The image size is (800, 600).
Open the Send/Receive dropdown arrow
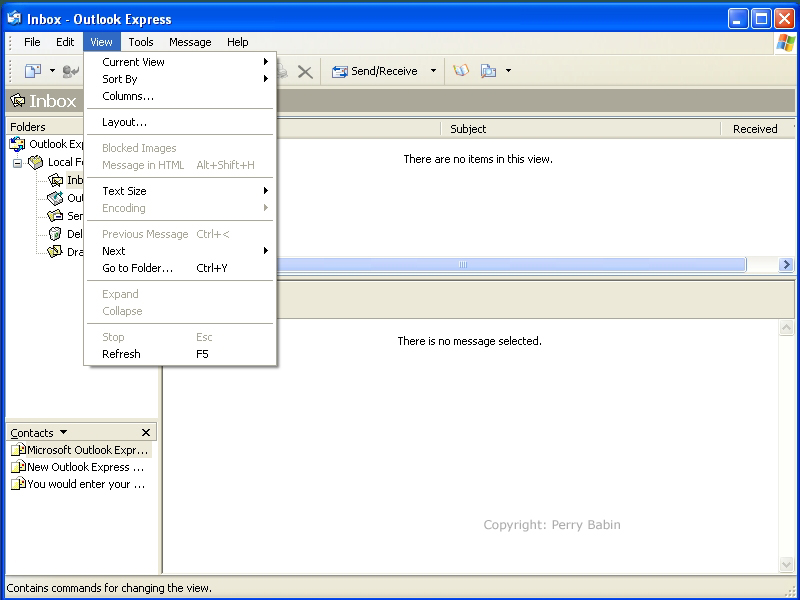coord(433,71)
